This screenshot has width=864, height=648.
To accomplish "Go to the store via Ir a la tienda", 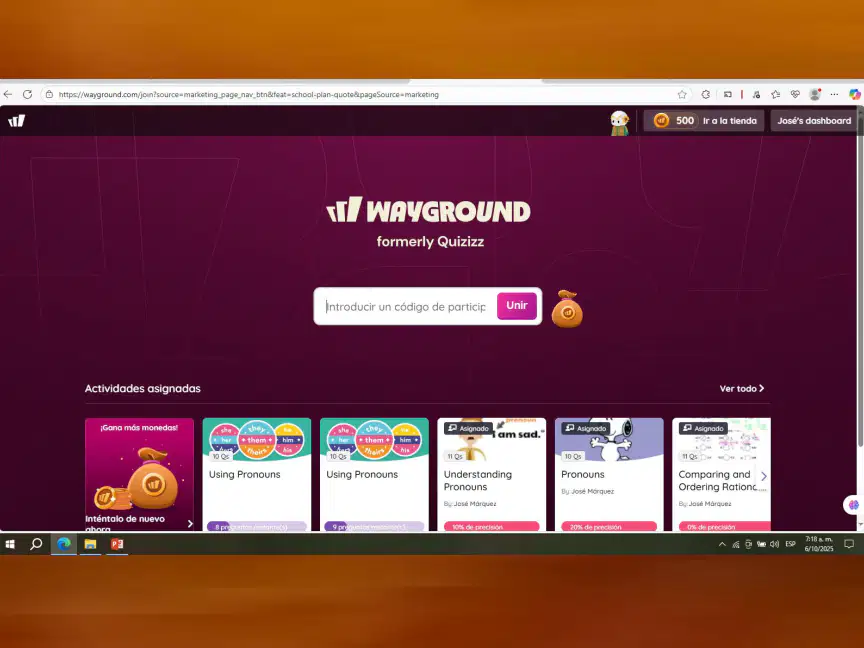I will [730, 121].
